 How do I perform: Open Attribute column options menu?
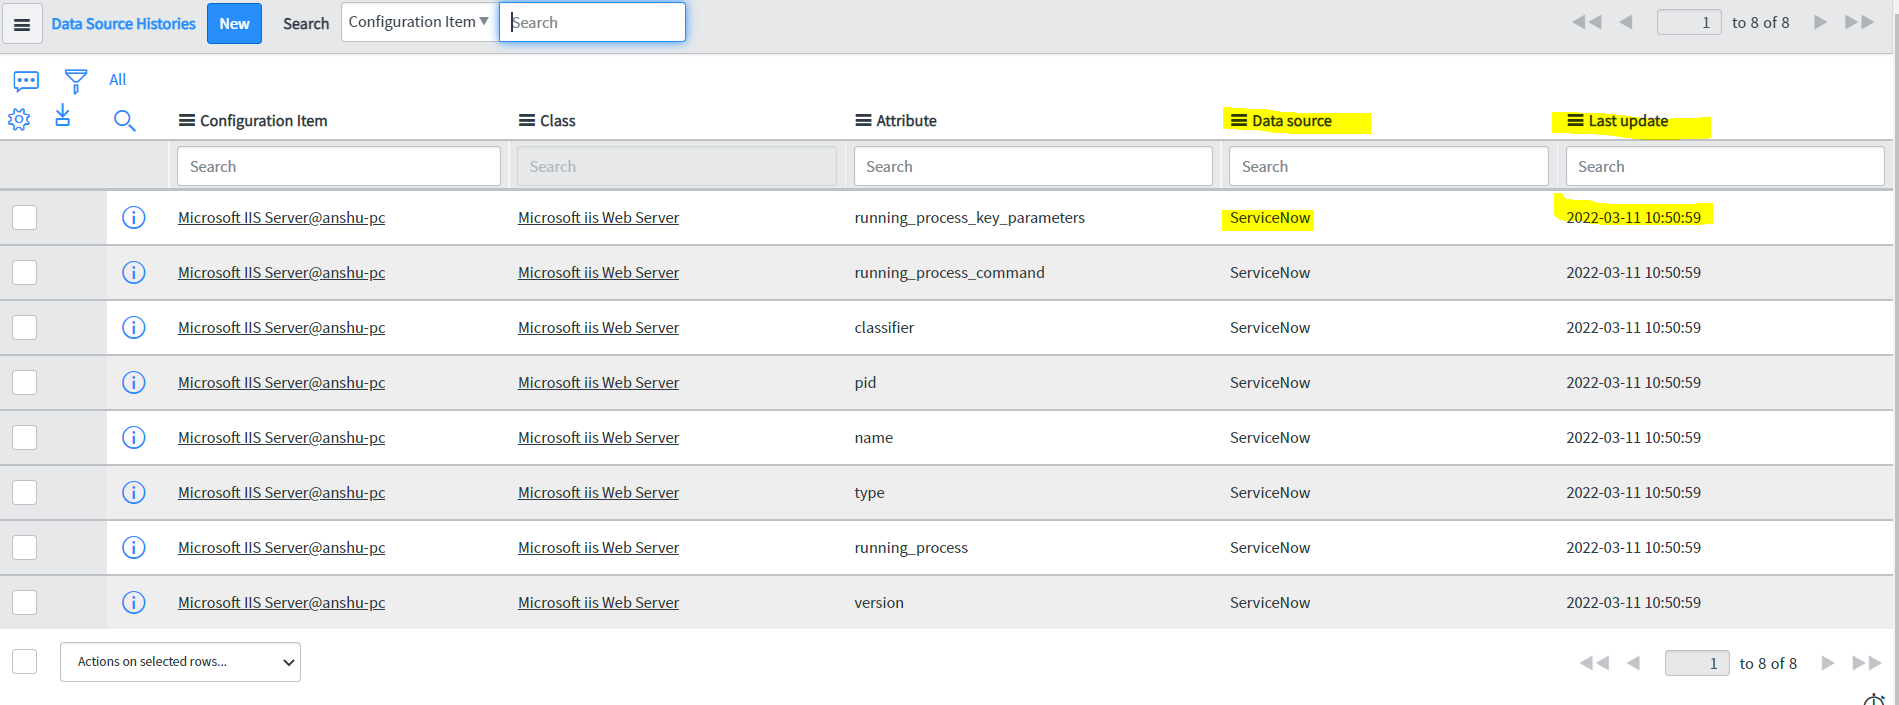coord(863,121)
